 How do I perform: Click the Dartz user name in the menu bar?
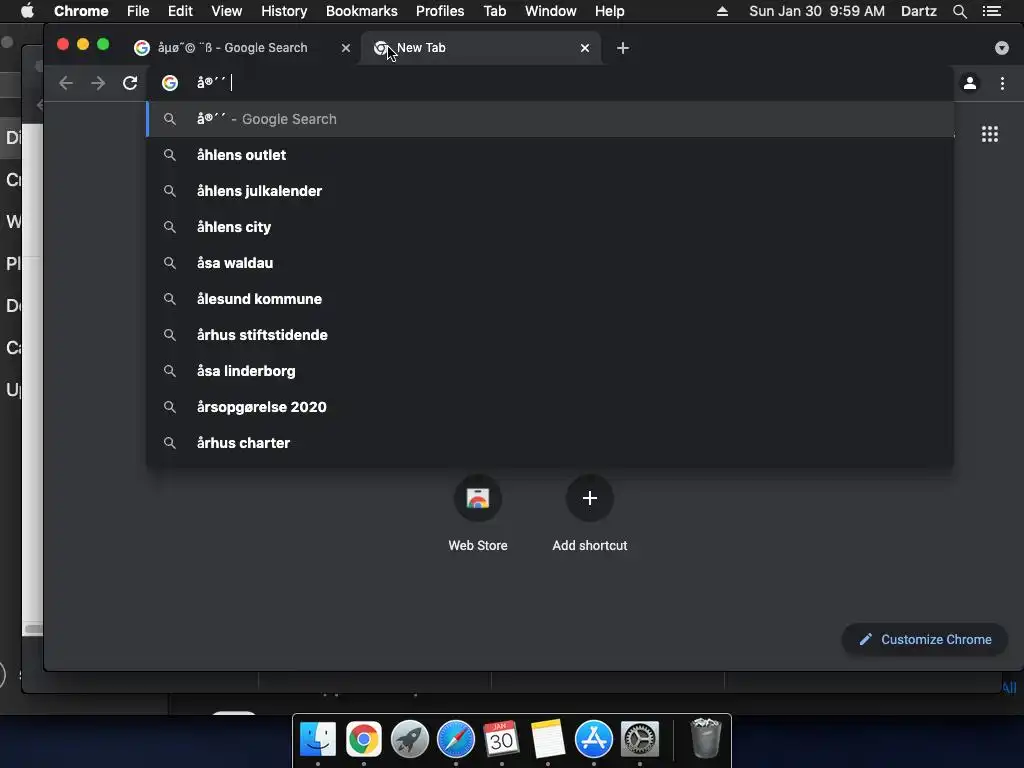(919, 11)
